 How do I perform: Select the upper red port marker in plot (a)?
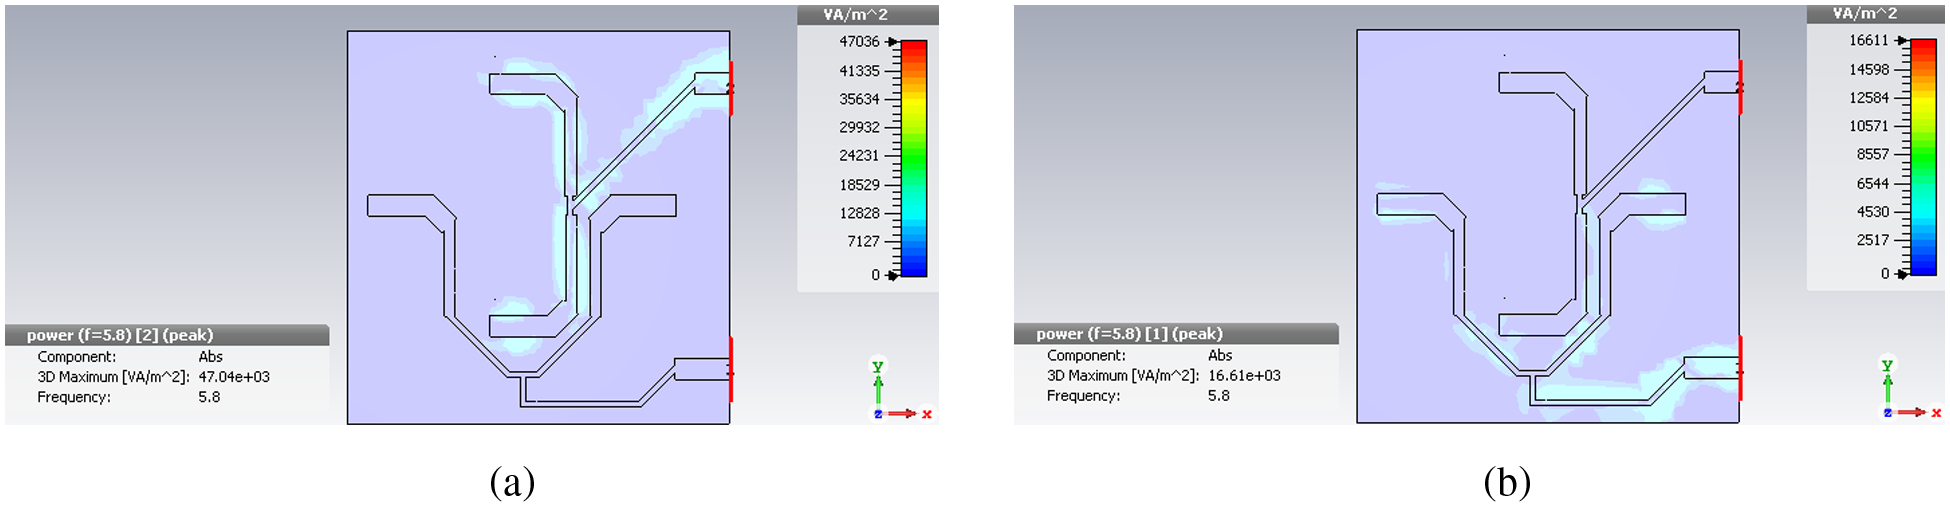pyautogui.click(x=731, y=88)
